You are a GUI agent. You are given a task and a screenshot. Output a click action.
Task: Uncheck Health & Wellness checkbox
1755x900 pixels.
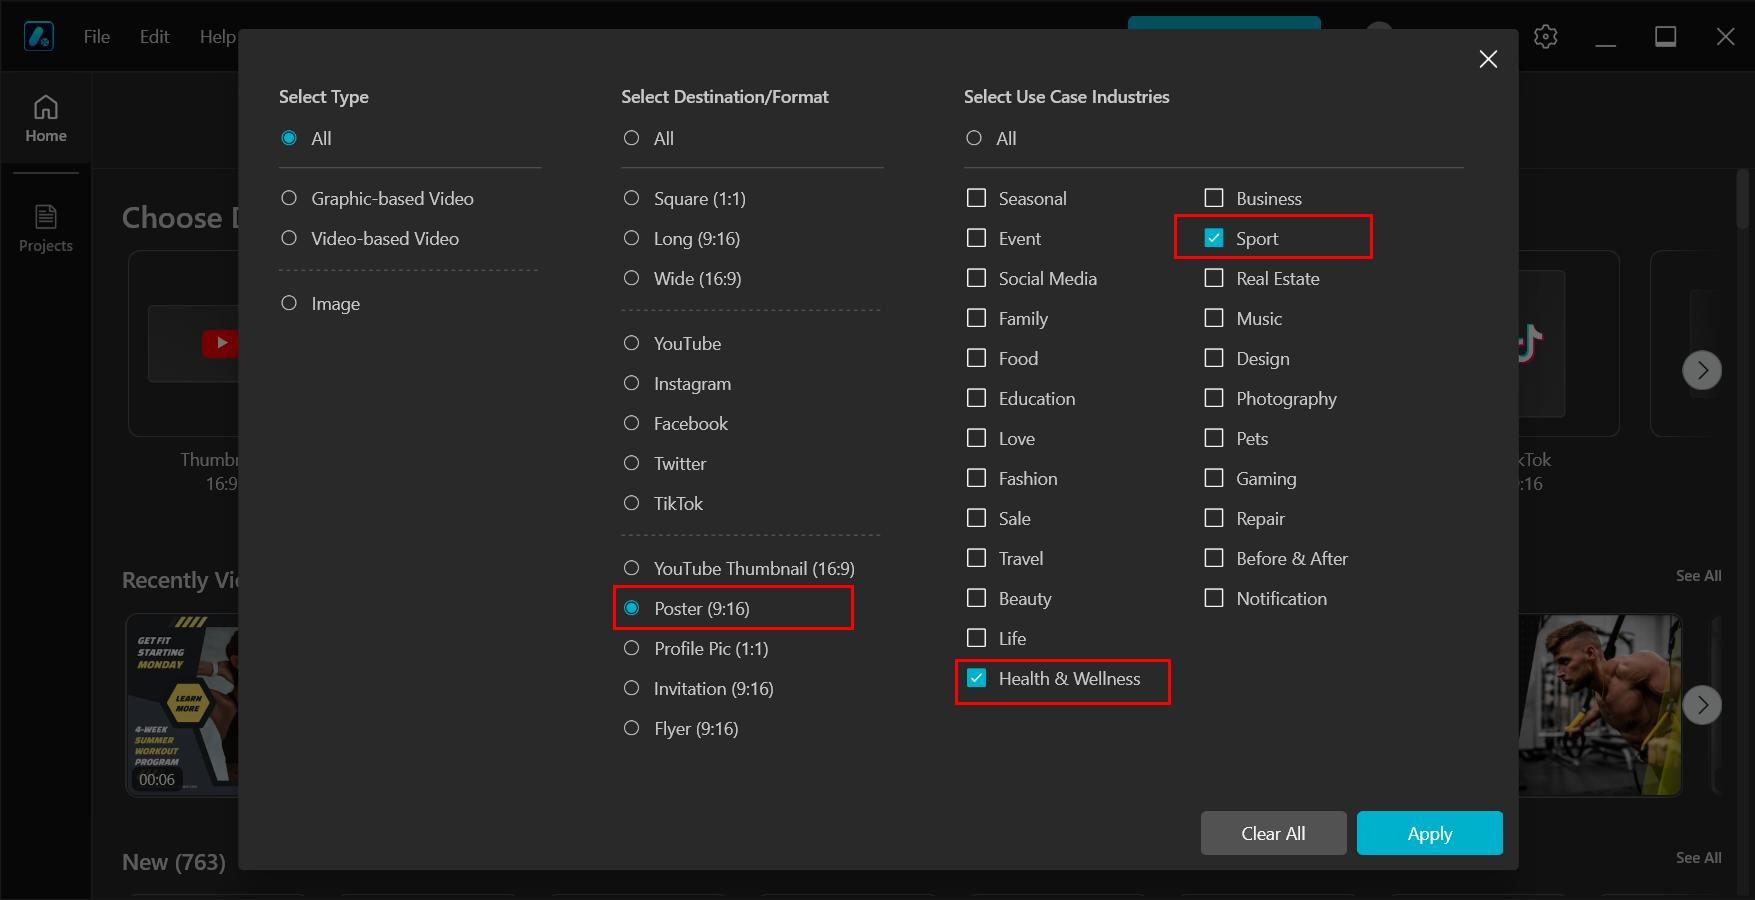977,678
